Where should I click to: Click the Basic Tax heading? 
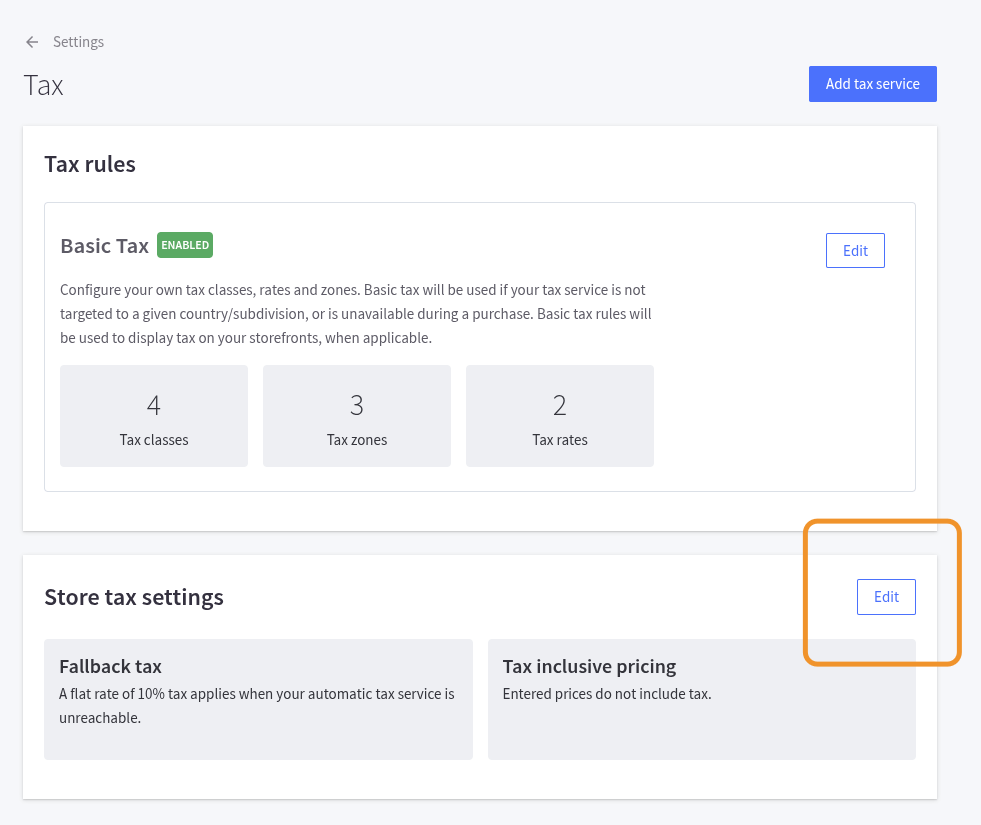104,245
